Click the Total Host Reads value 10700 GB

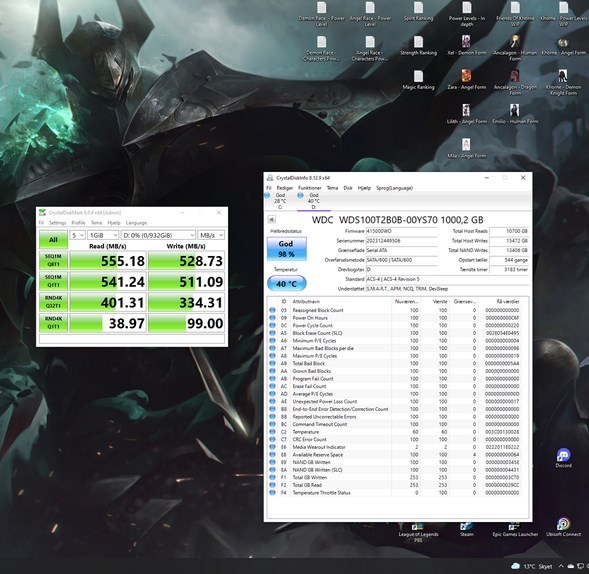(x=509, y=231)
